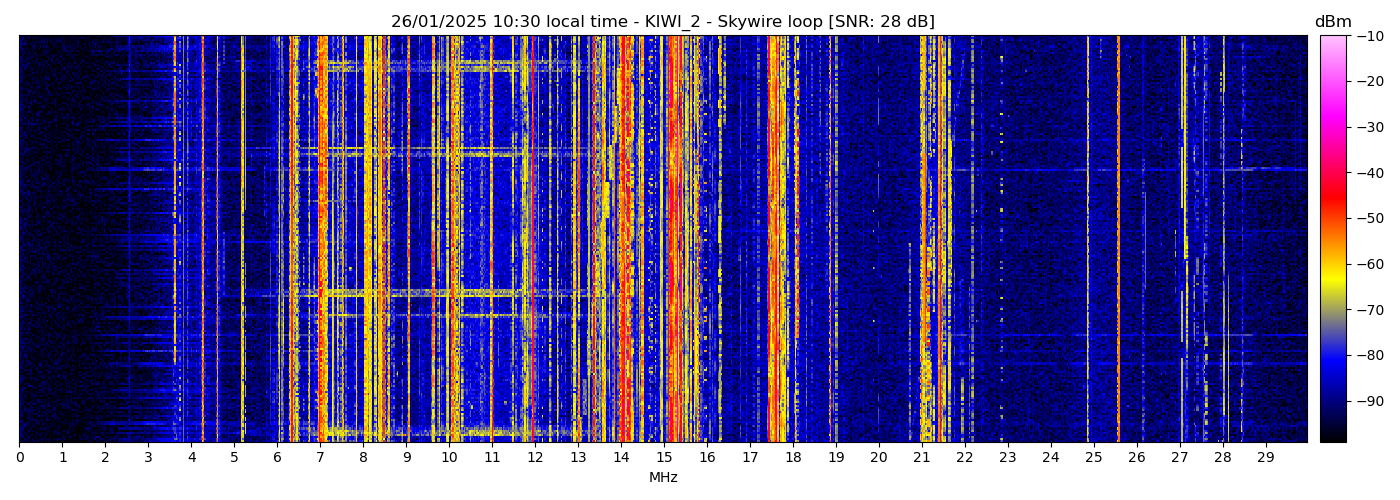
Task: Click the 14 MHz x-axis tick label
Action: tap(621, 457)
